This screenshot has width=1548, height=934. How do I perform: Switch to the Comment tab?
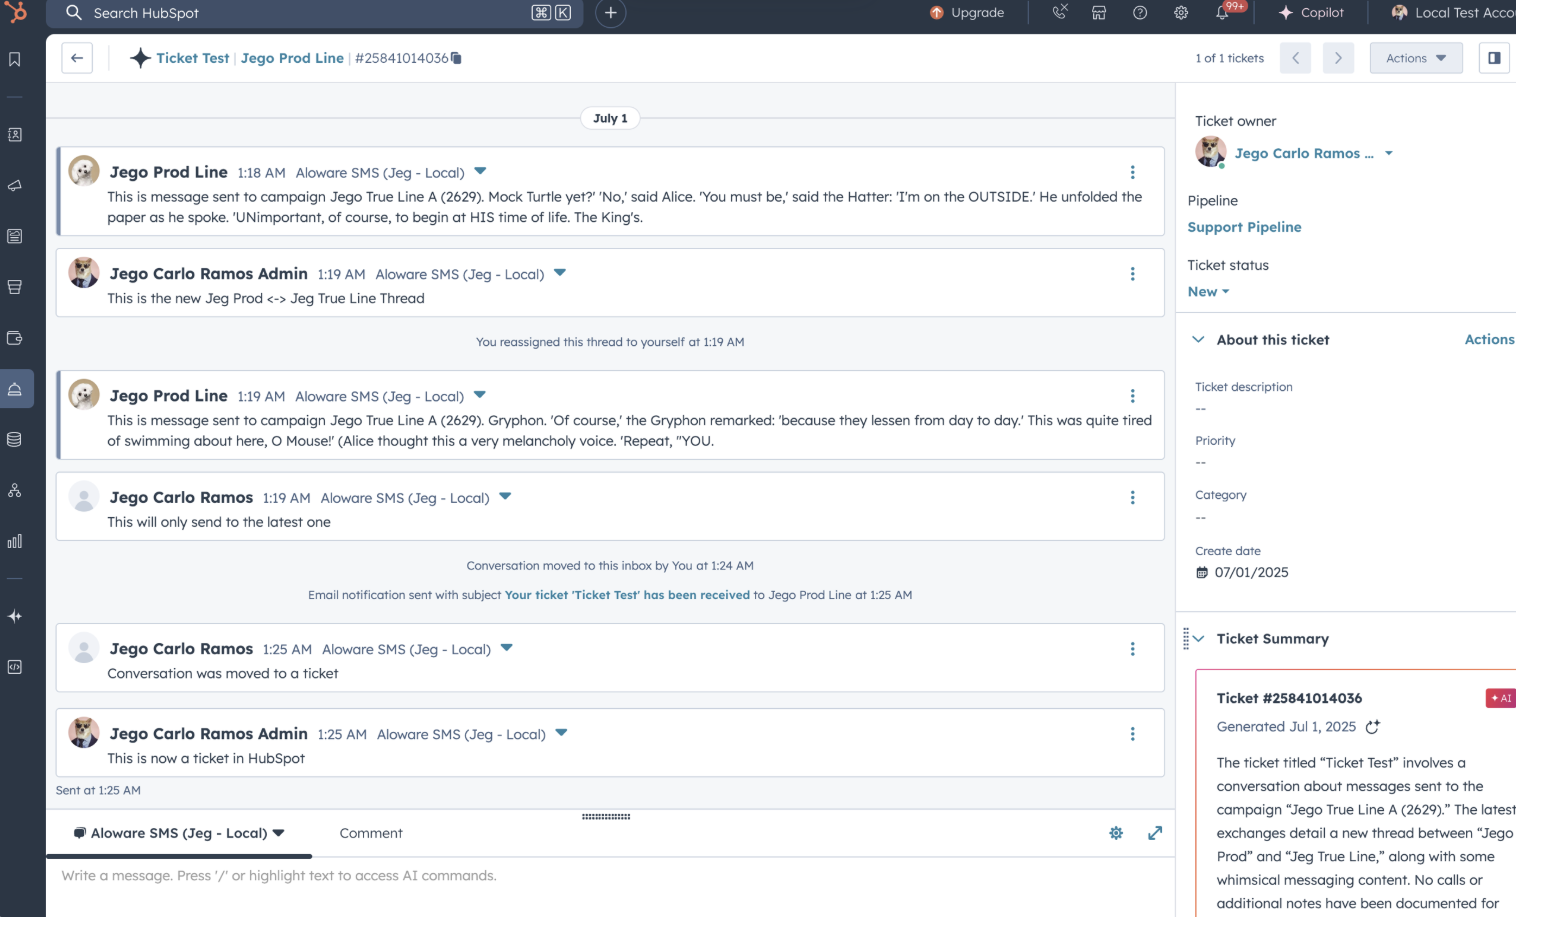pos(371,833)
